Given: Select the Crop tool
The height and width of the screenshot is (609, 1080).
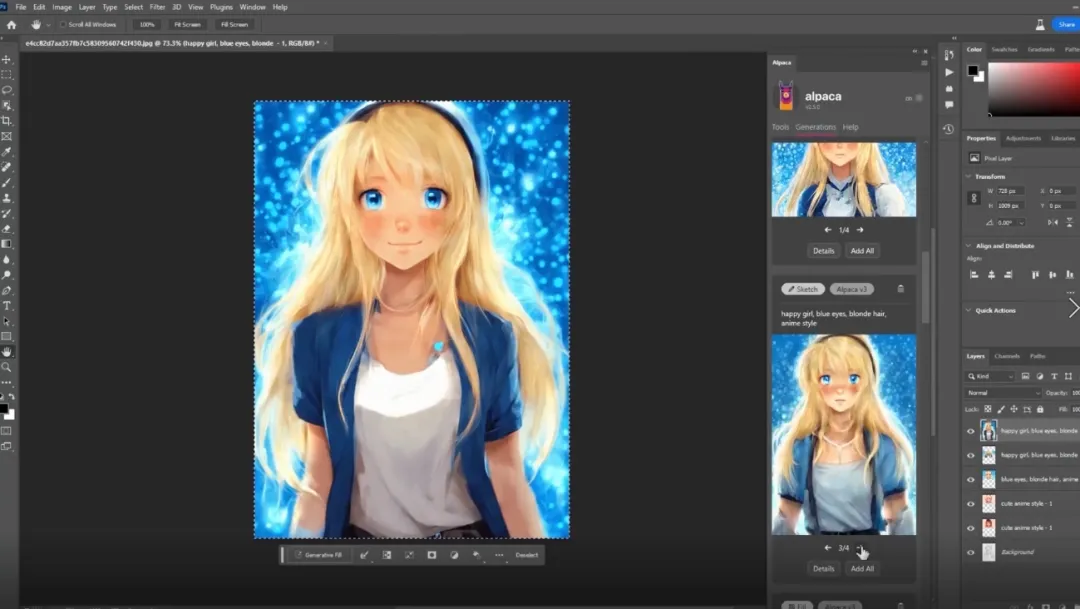Looking at the screenshot, I should pos(7,121).
